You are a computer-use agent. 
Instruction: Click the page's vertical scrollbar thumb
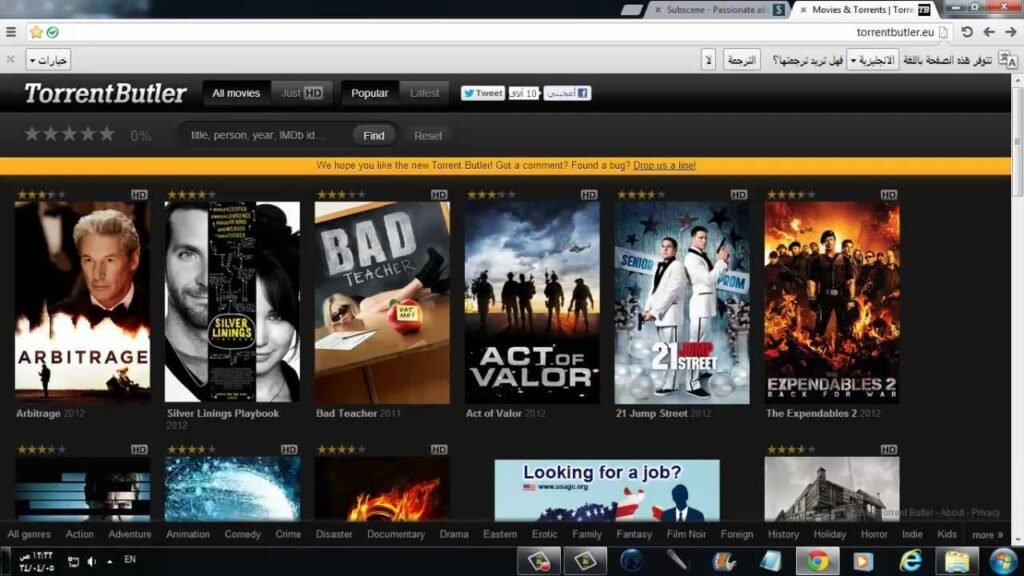coord(1017,140)
